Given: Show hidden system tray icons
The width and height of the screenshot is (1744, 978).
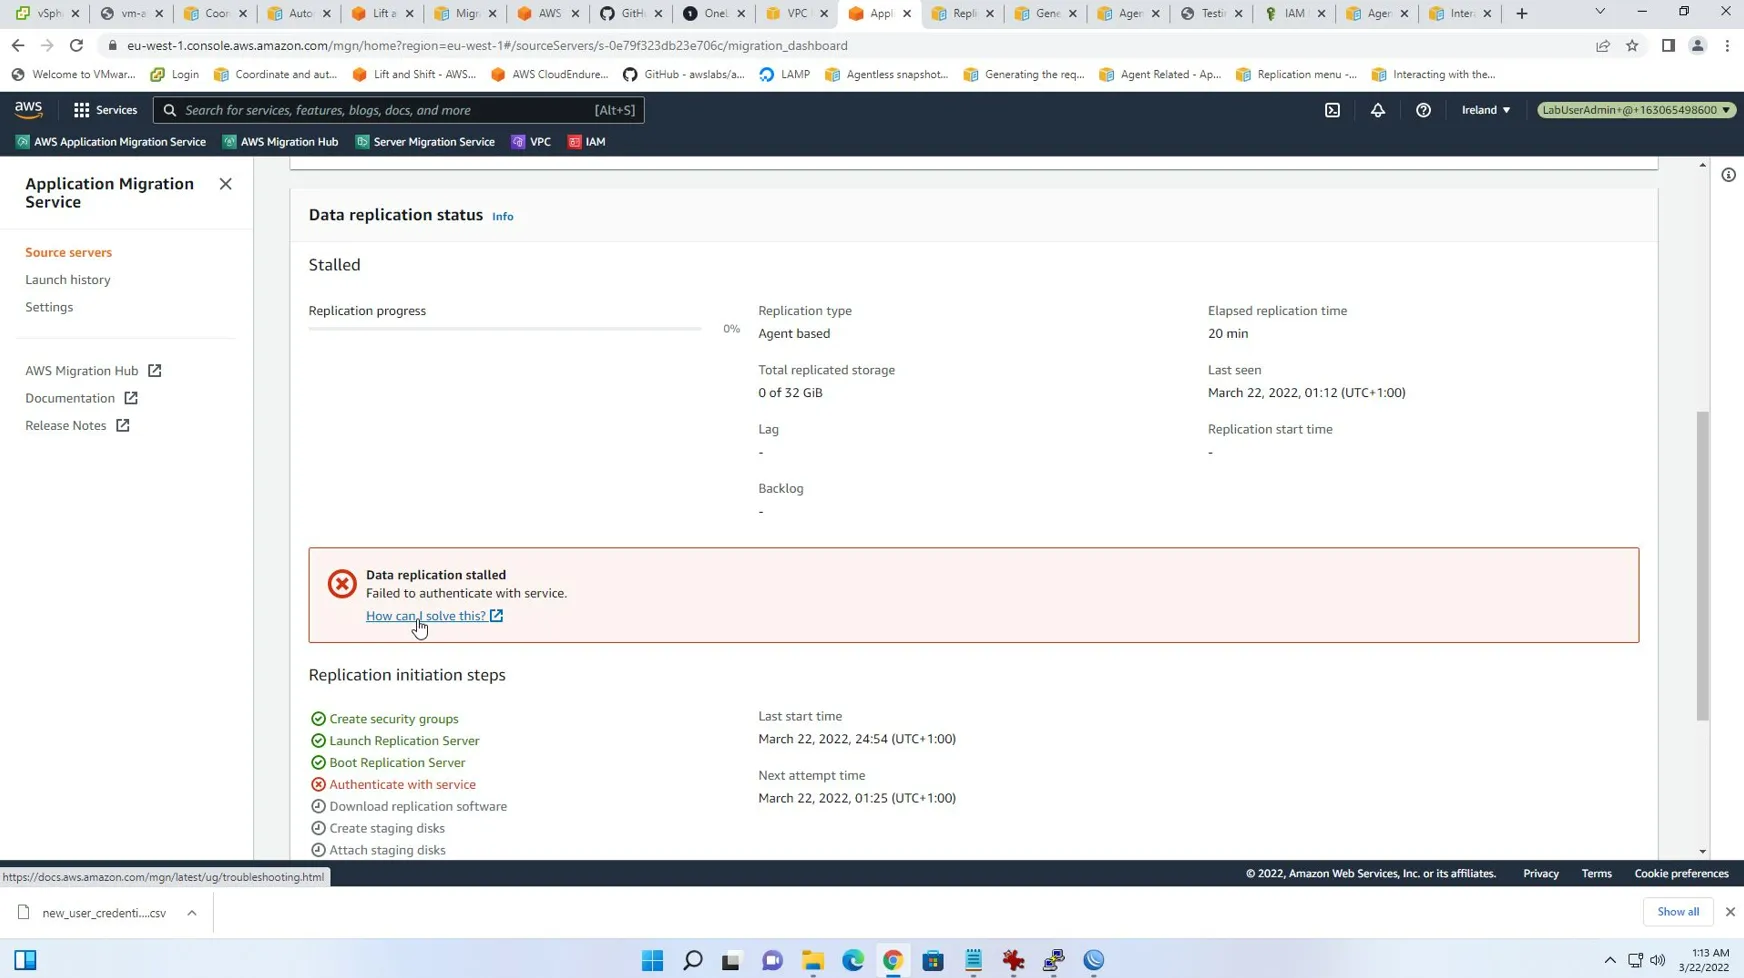Looking at the screenshot, I should pyautogui.click(x=1610, y=960).
